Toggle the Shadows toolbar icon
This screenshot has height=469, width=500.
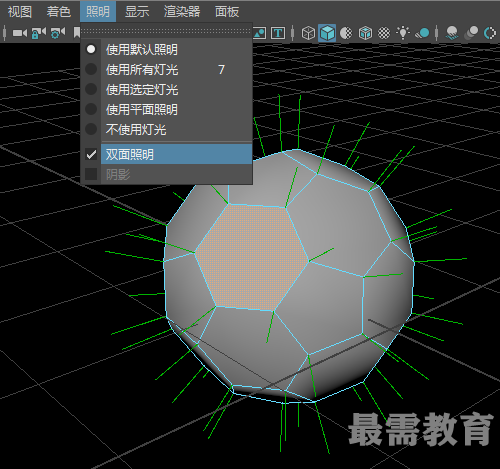pos(422,33)
